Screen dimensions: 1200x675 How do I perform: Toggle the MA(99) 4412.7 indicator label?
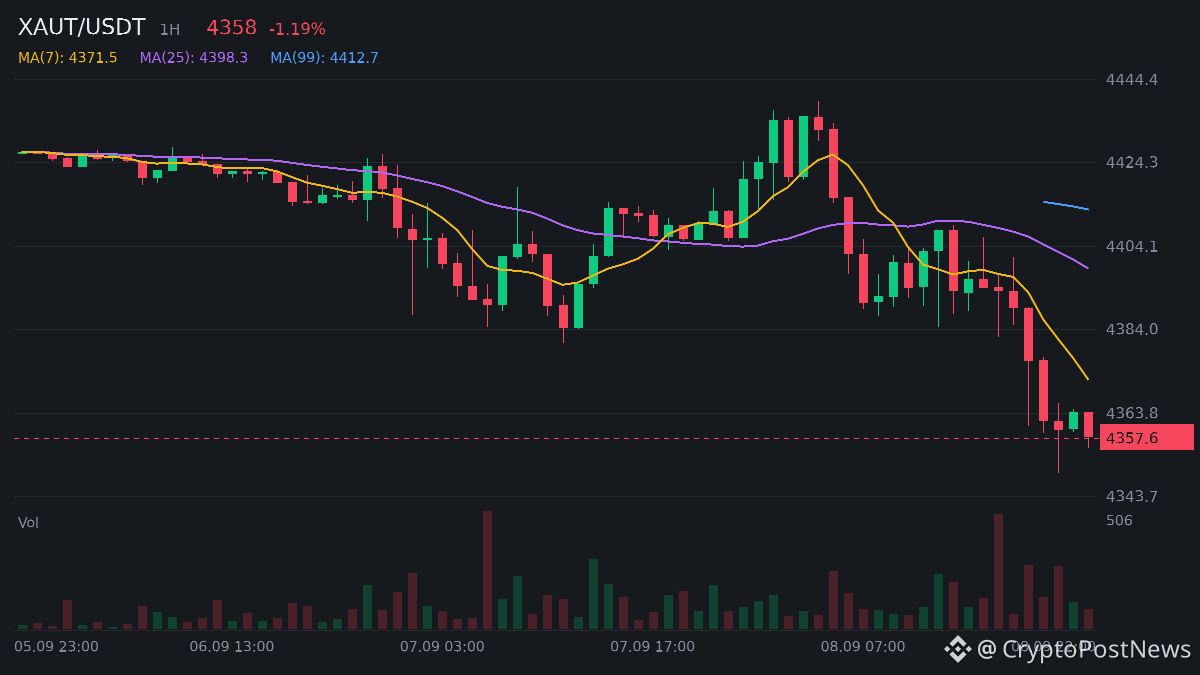coord(324,58)
